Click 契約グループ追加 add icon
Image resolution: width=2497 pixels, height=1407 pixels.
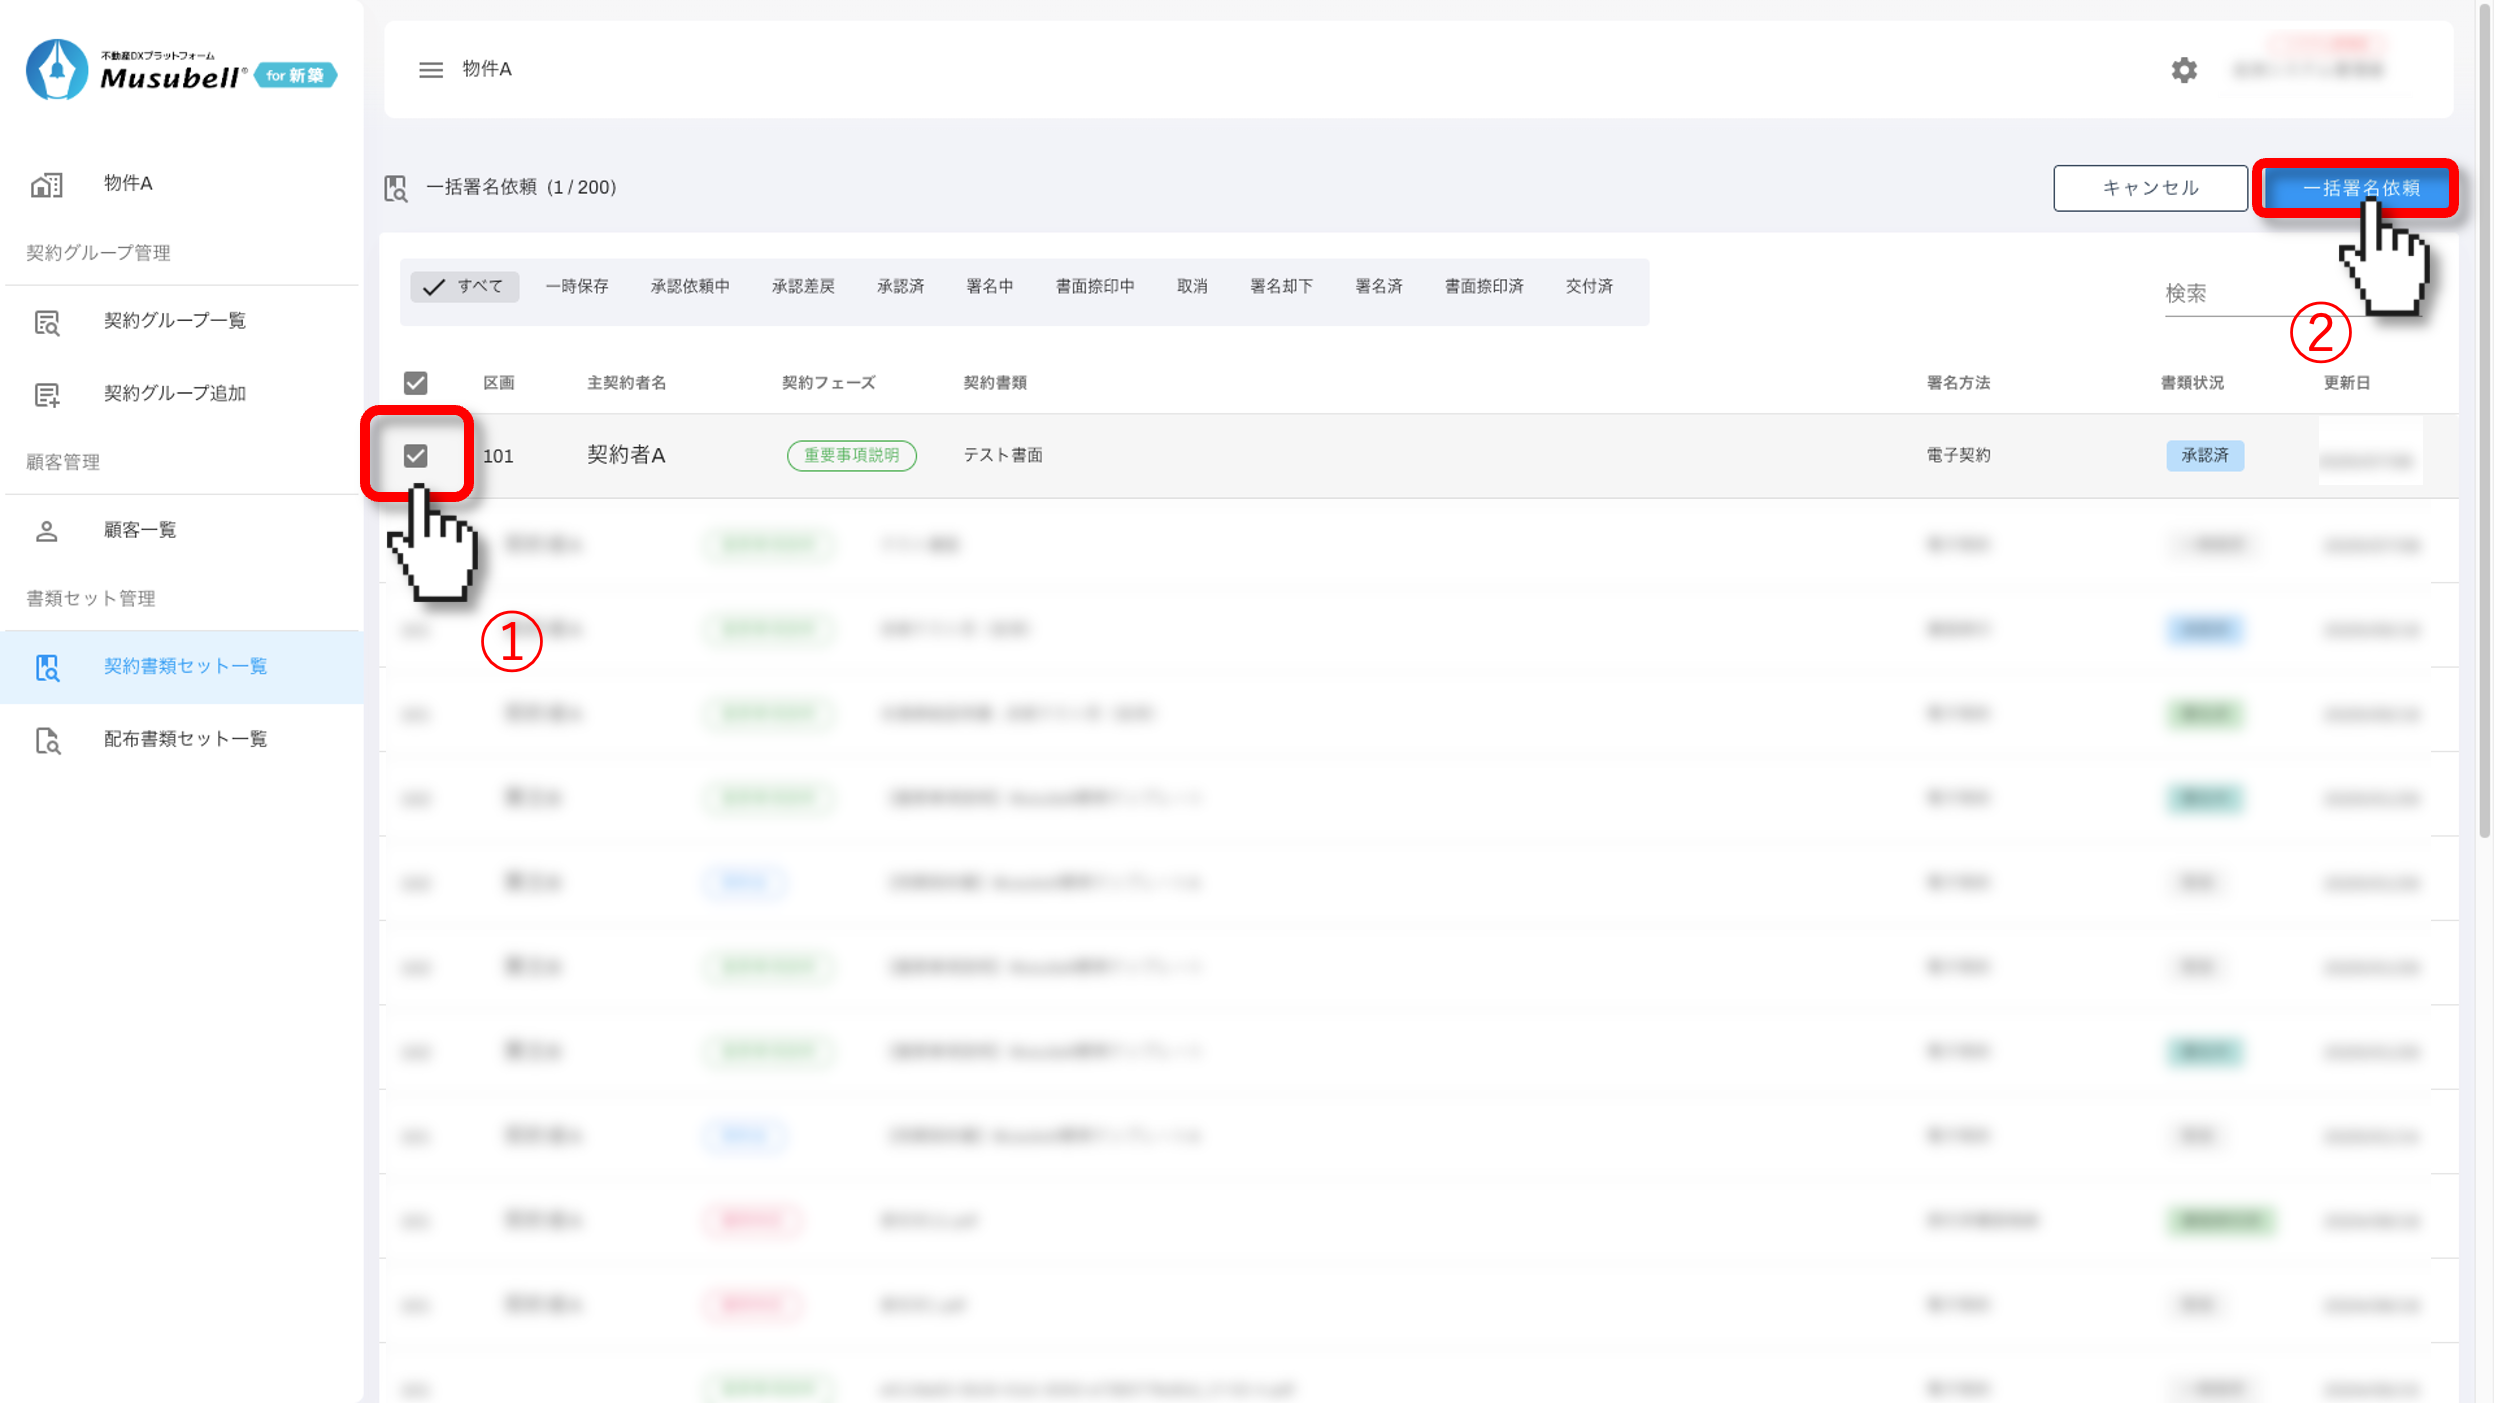[x=47, y=395]
